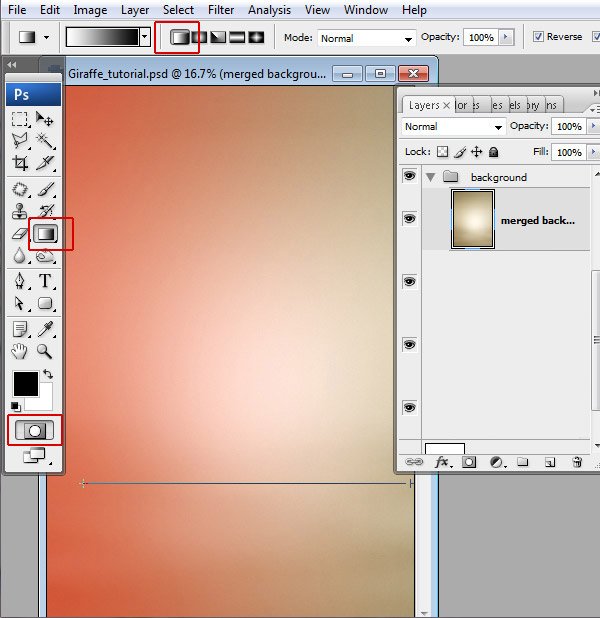Select the Horizontal Type tool
Image resolution: width=600 pixels, height=618 pixels.
45,281
